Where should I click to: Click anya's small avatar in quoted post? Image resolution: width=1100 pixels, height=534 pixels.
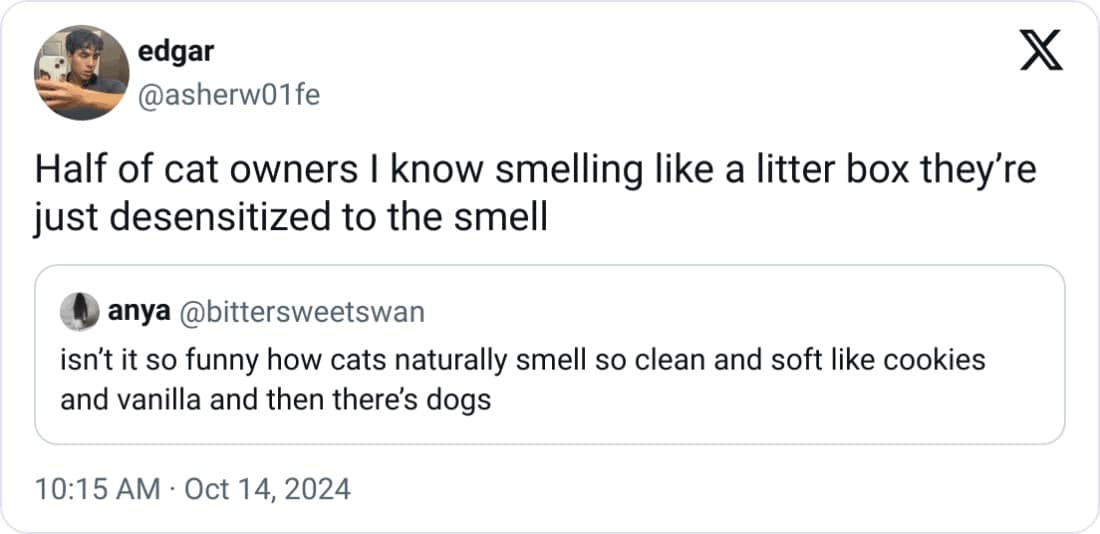(79, 313)
